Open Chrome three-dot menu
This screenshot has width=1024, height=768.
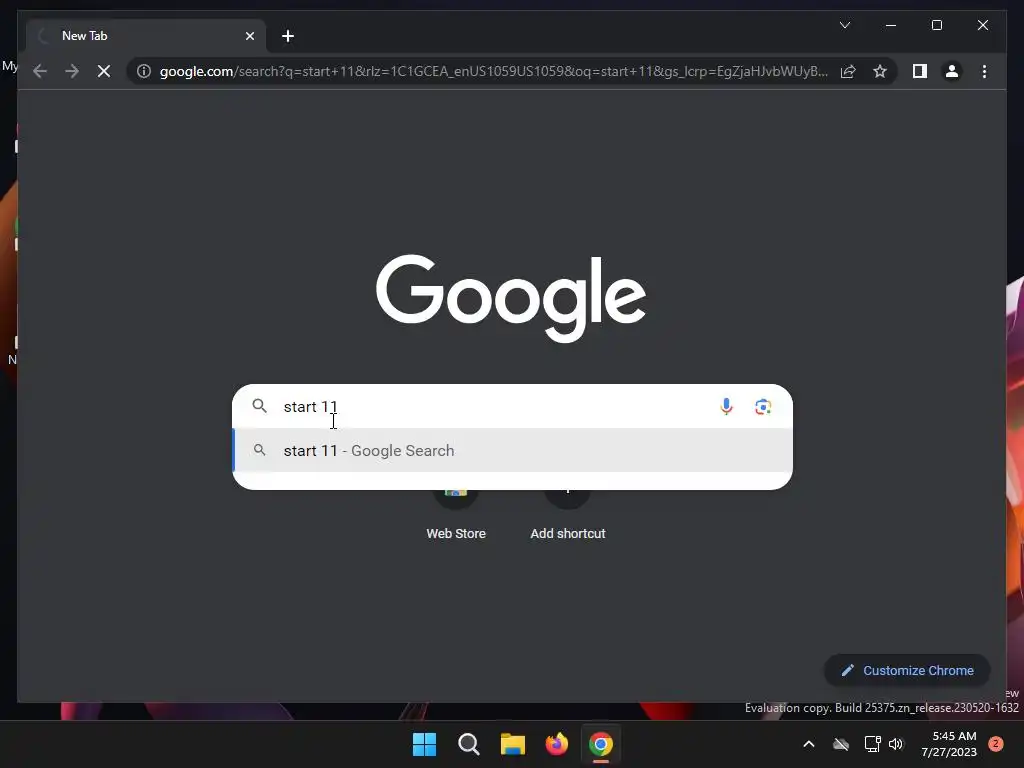(x=984, y=71)
